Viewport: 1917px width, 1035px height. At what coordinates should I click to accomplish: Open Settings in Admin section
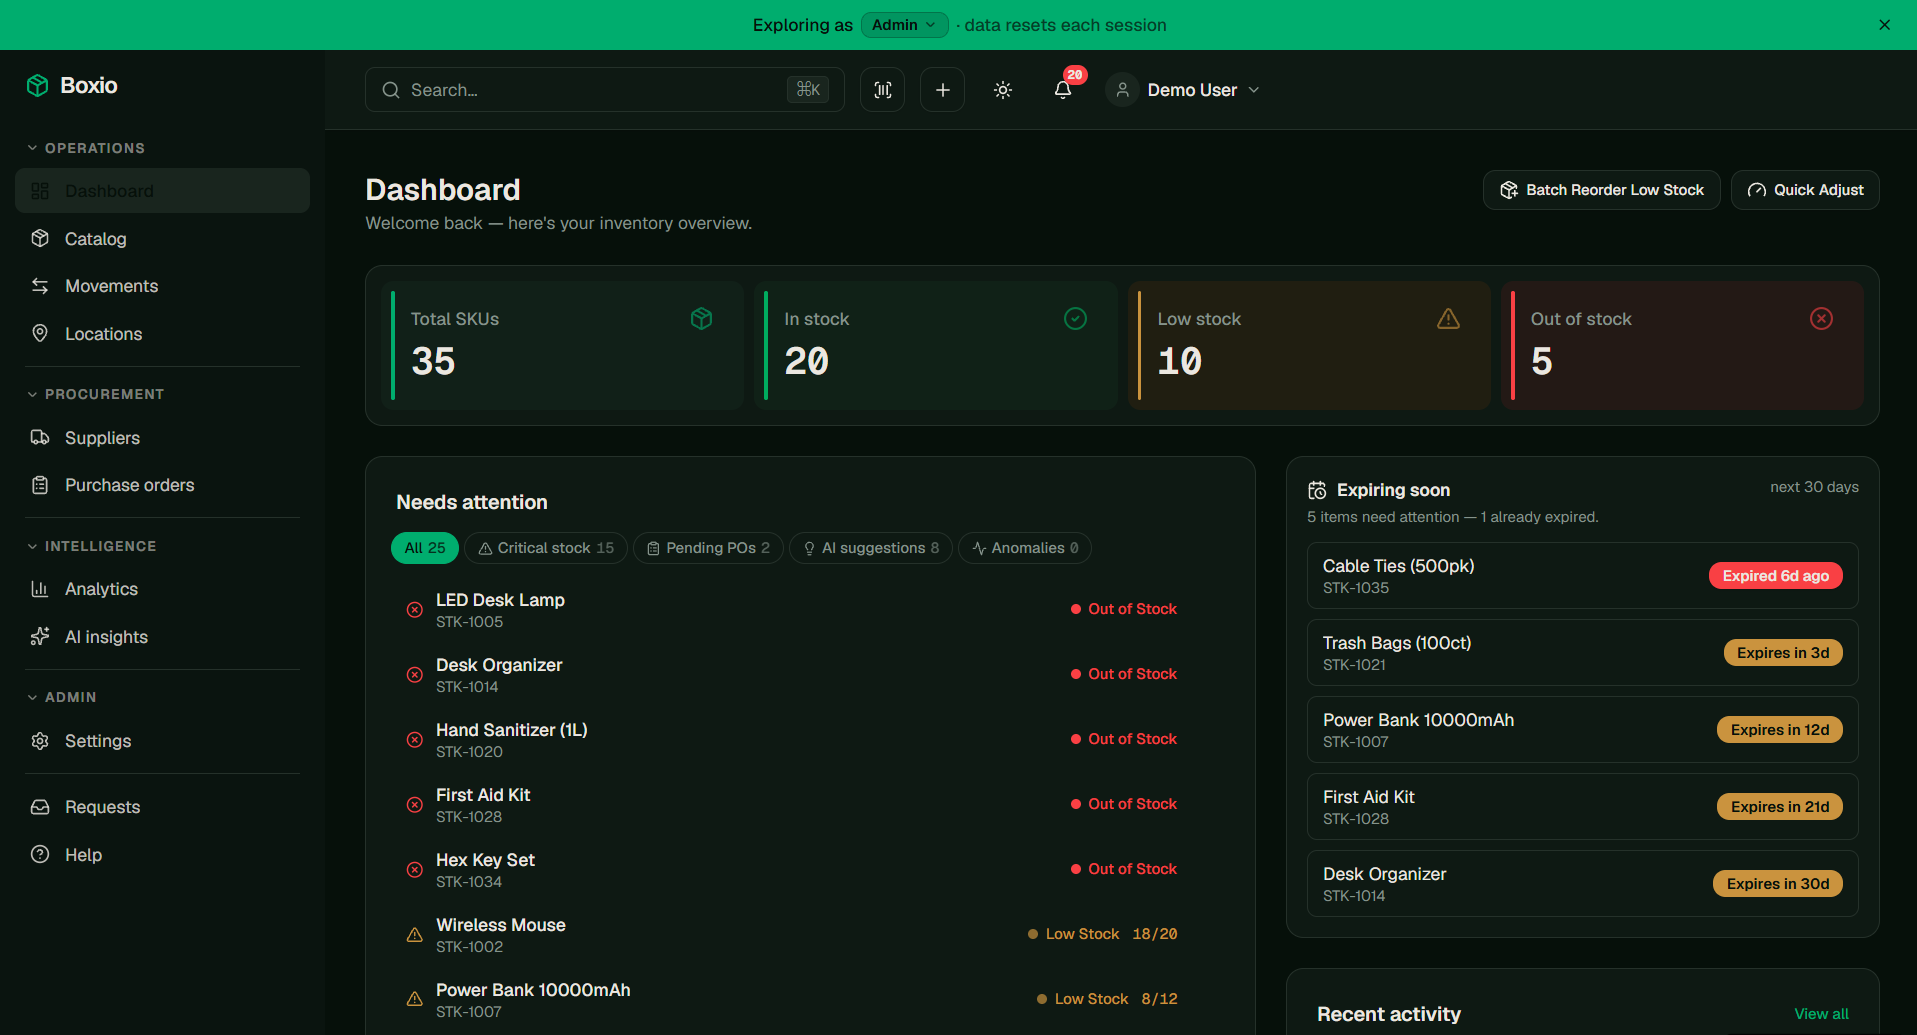162,741
